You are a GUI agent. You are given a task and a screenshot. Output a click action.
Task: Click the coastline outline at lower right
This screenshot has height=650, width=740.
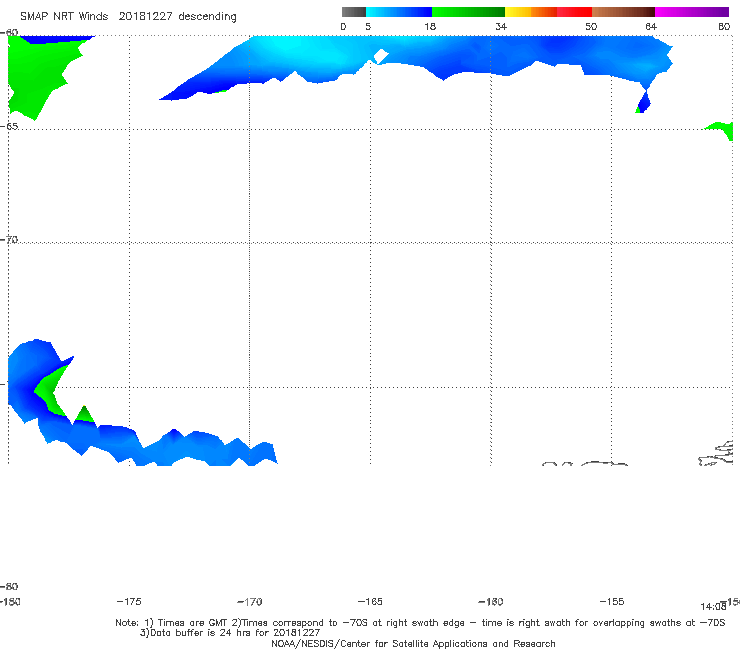point(716,454)
